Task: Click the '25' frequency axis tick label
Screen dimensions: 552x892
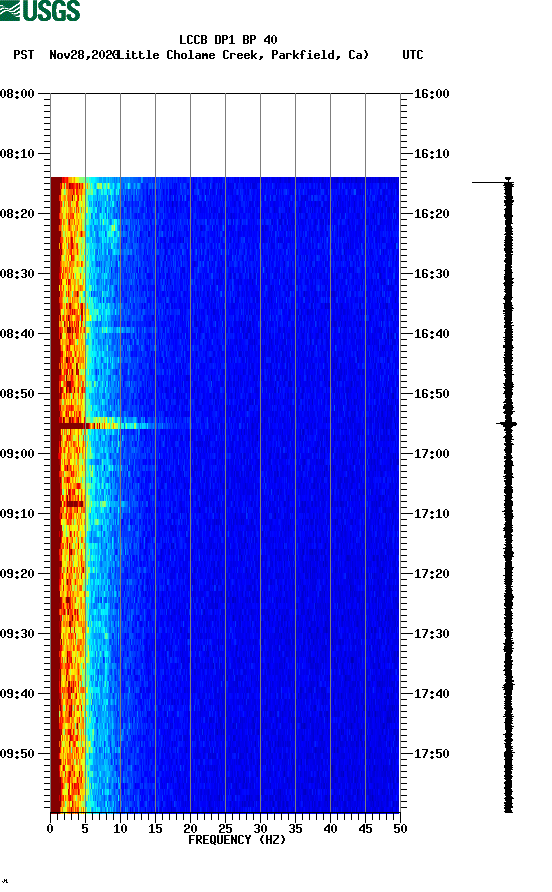Action: [x=225, y=828]
